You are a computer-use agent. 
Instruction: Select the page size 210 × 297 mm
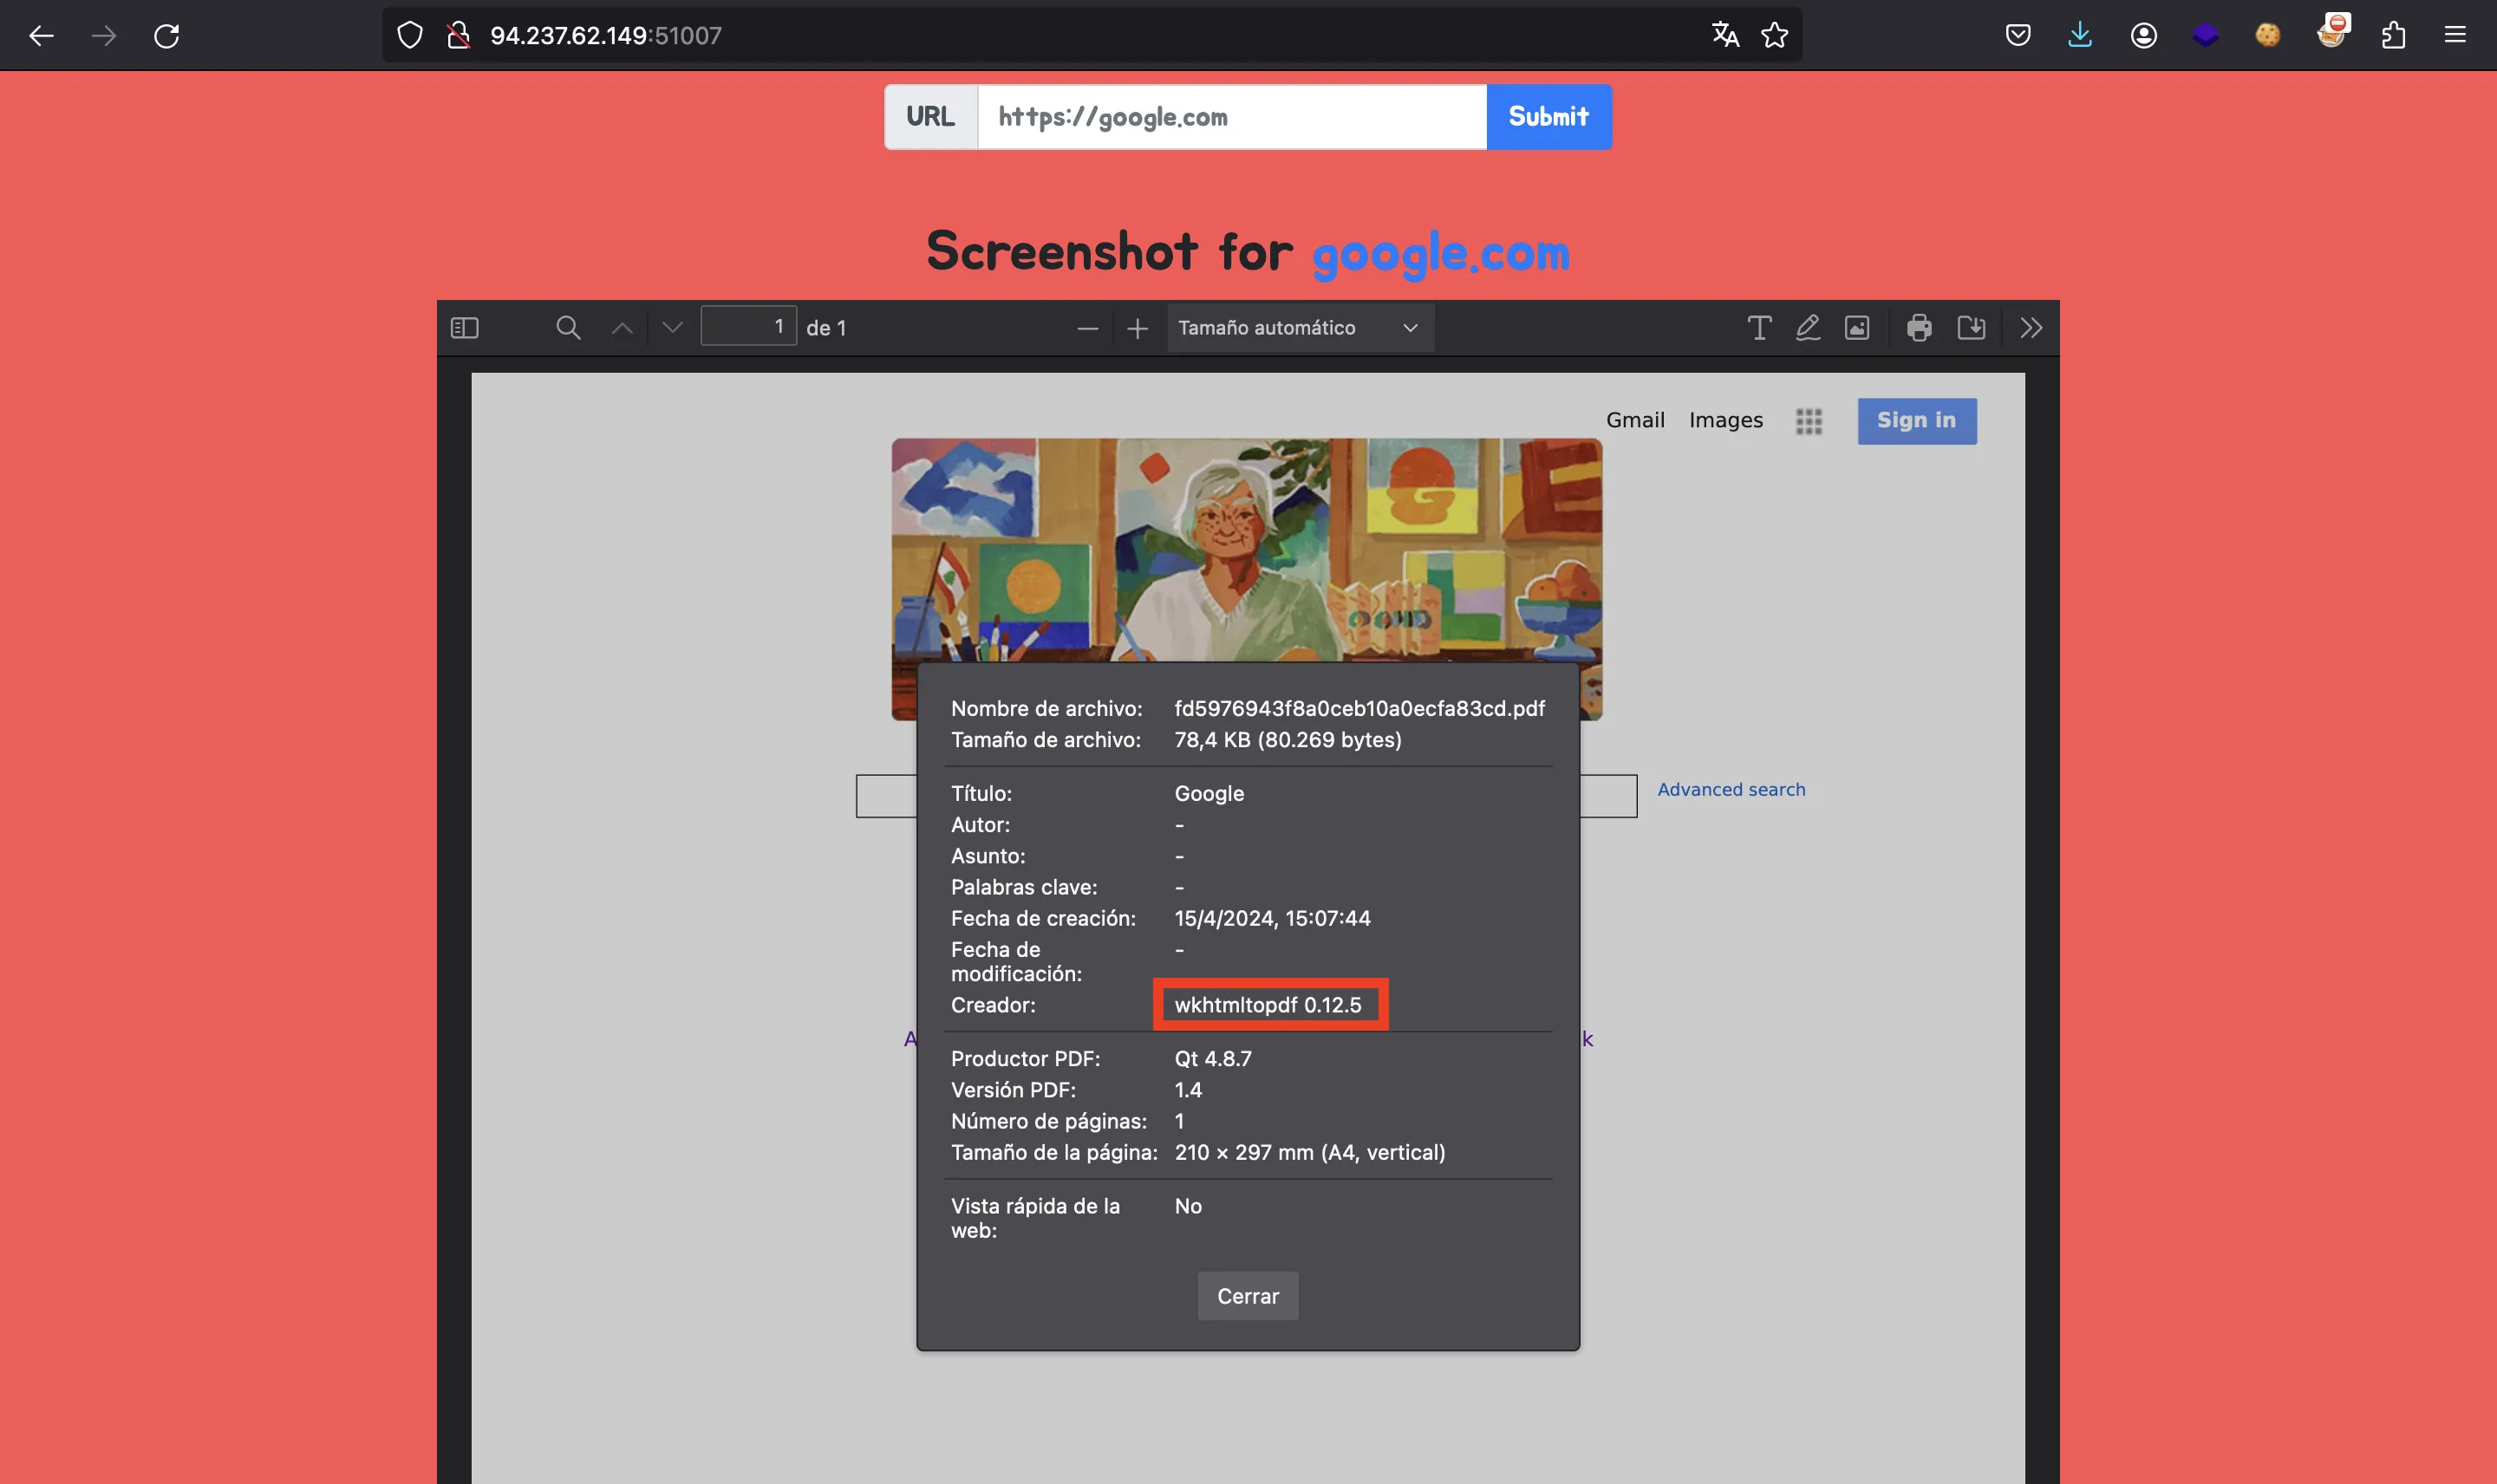(x=1310, y=1153)
